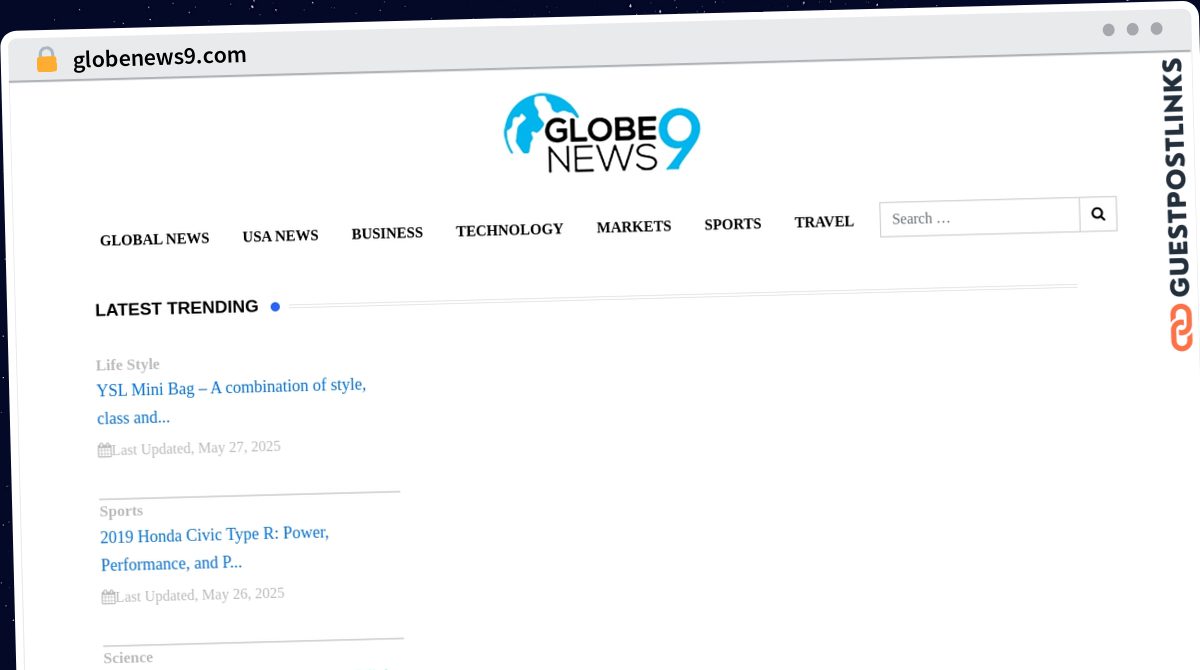Open the 2019 Honda Civic Type R article

pos(215,548)
